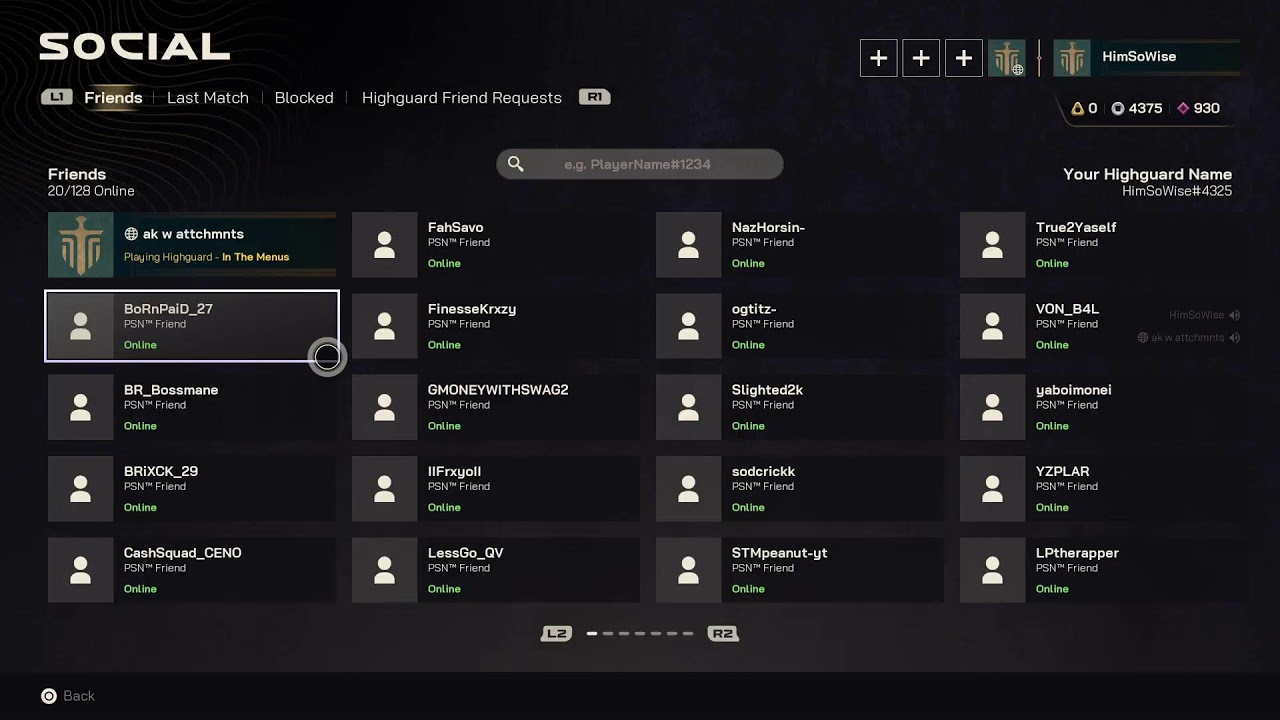
Task: Select friend Slighted2k name
Action: point(767,390)
